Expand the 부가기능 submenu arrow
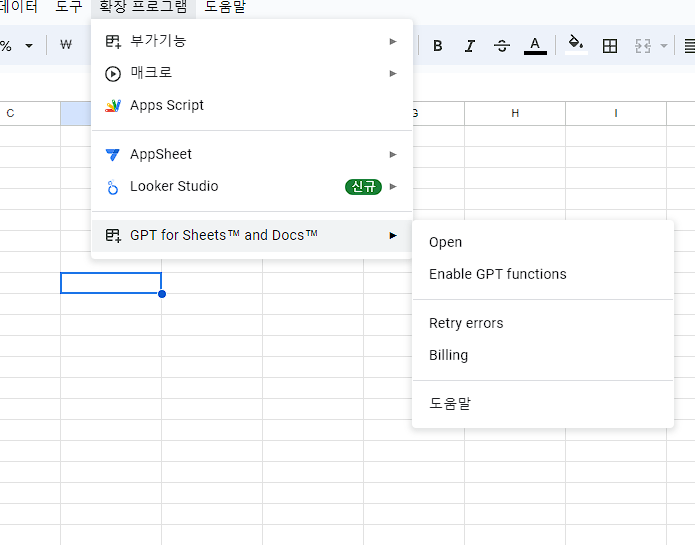695x545 pixels. pos(393,41)
